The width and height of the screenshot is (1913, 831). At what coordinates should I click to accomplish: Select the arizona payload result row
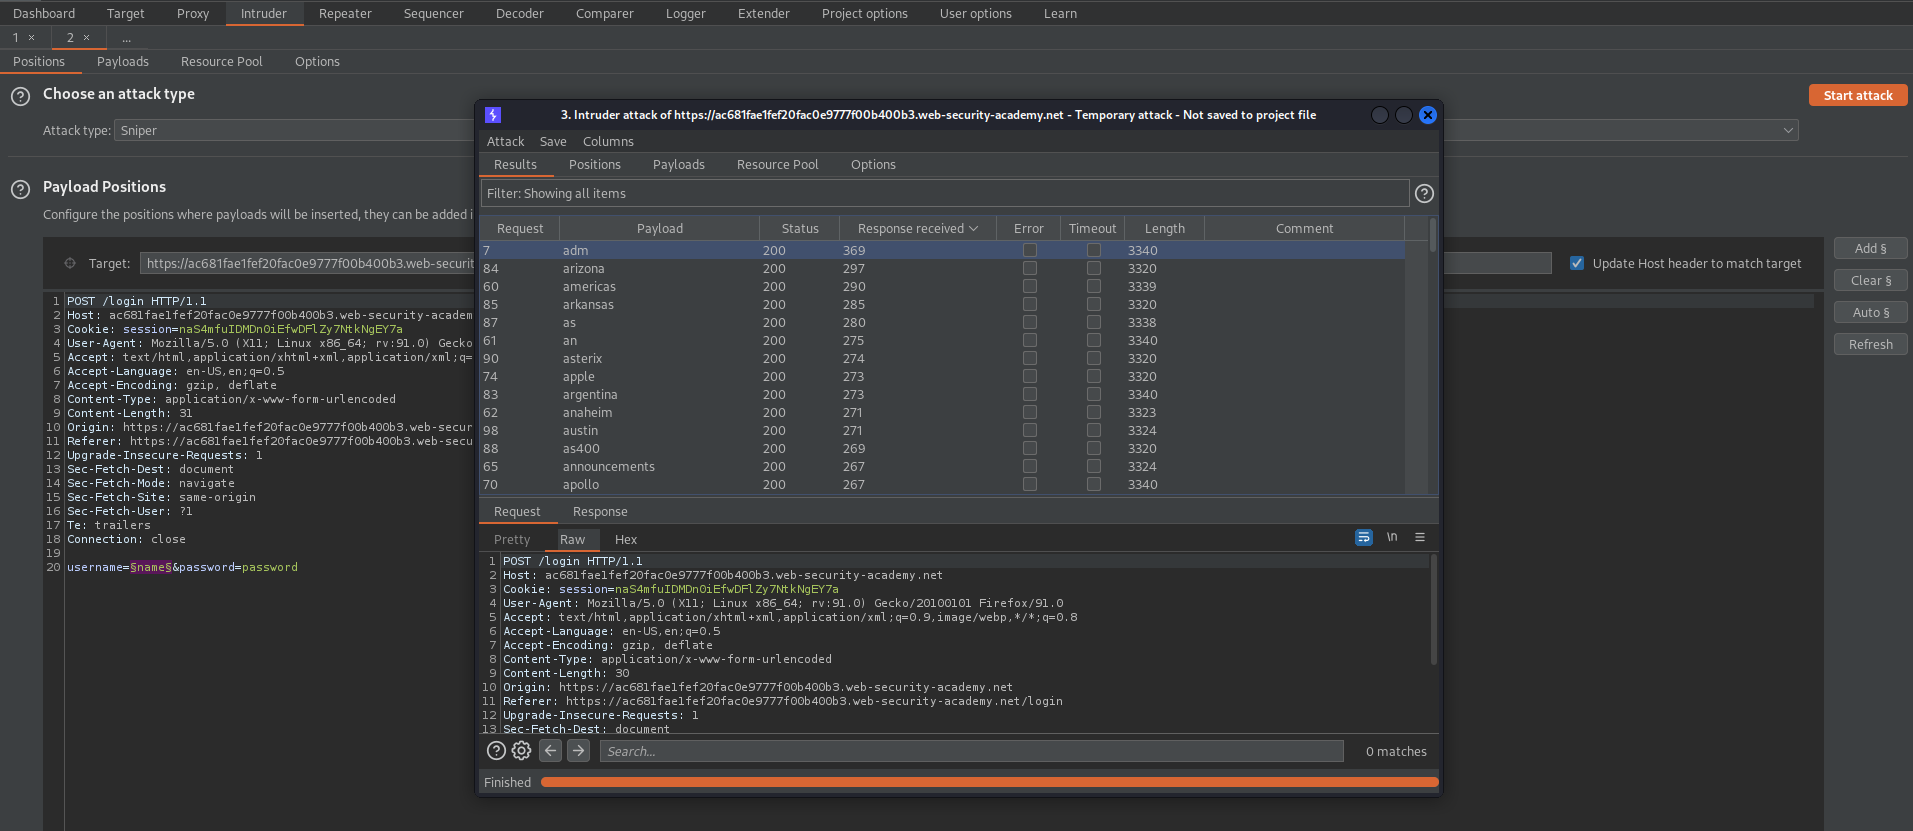coord(942,268)
